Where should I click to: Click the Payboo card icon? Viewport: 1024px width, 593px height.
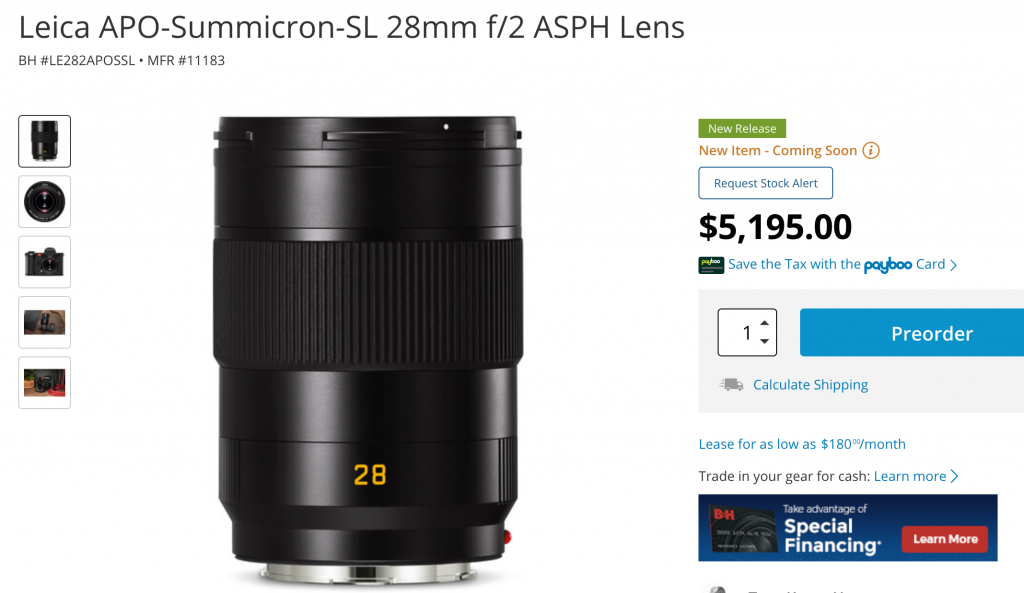click(711, 264)
